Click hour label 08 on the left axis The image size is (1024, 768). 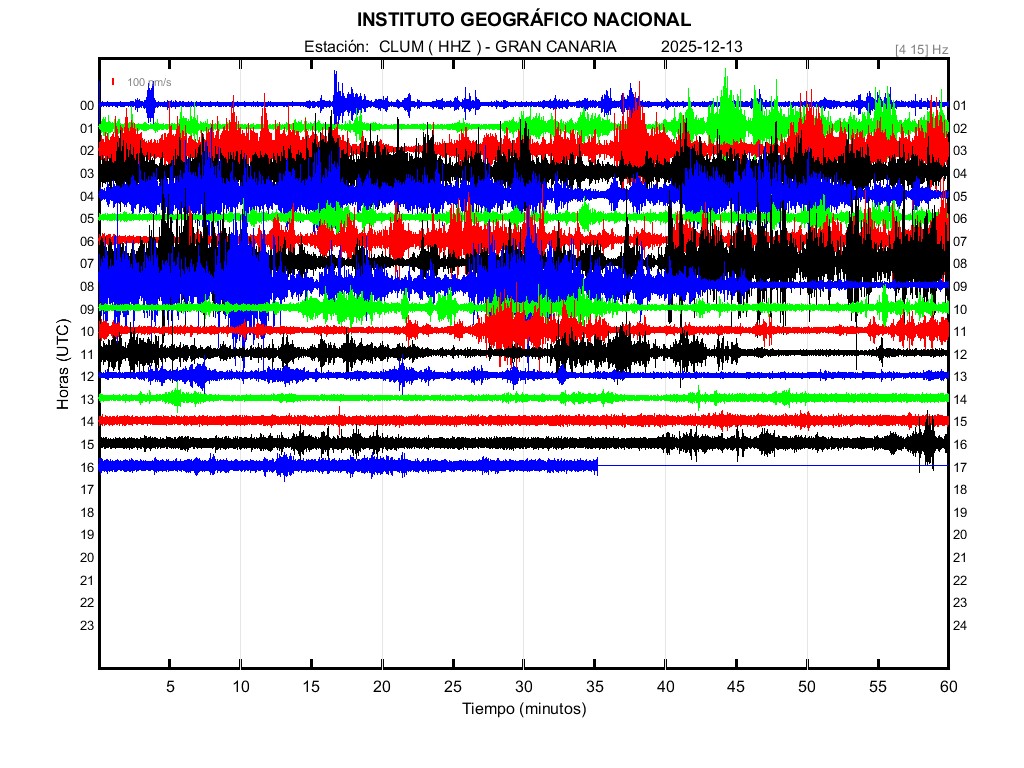[x=87, y=287]
